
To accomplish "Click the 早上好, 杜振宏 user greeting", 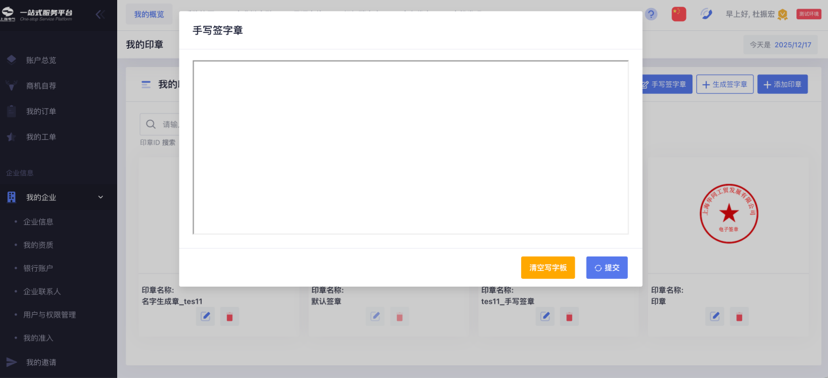I will pyautogui.click(x=750, y=15).
